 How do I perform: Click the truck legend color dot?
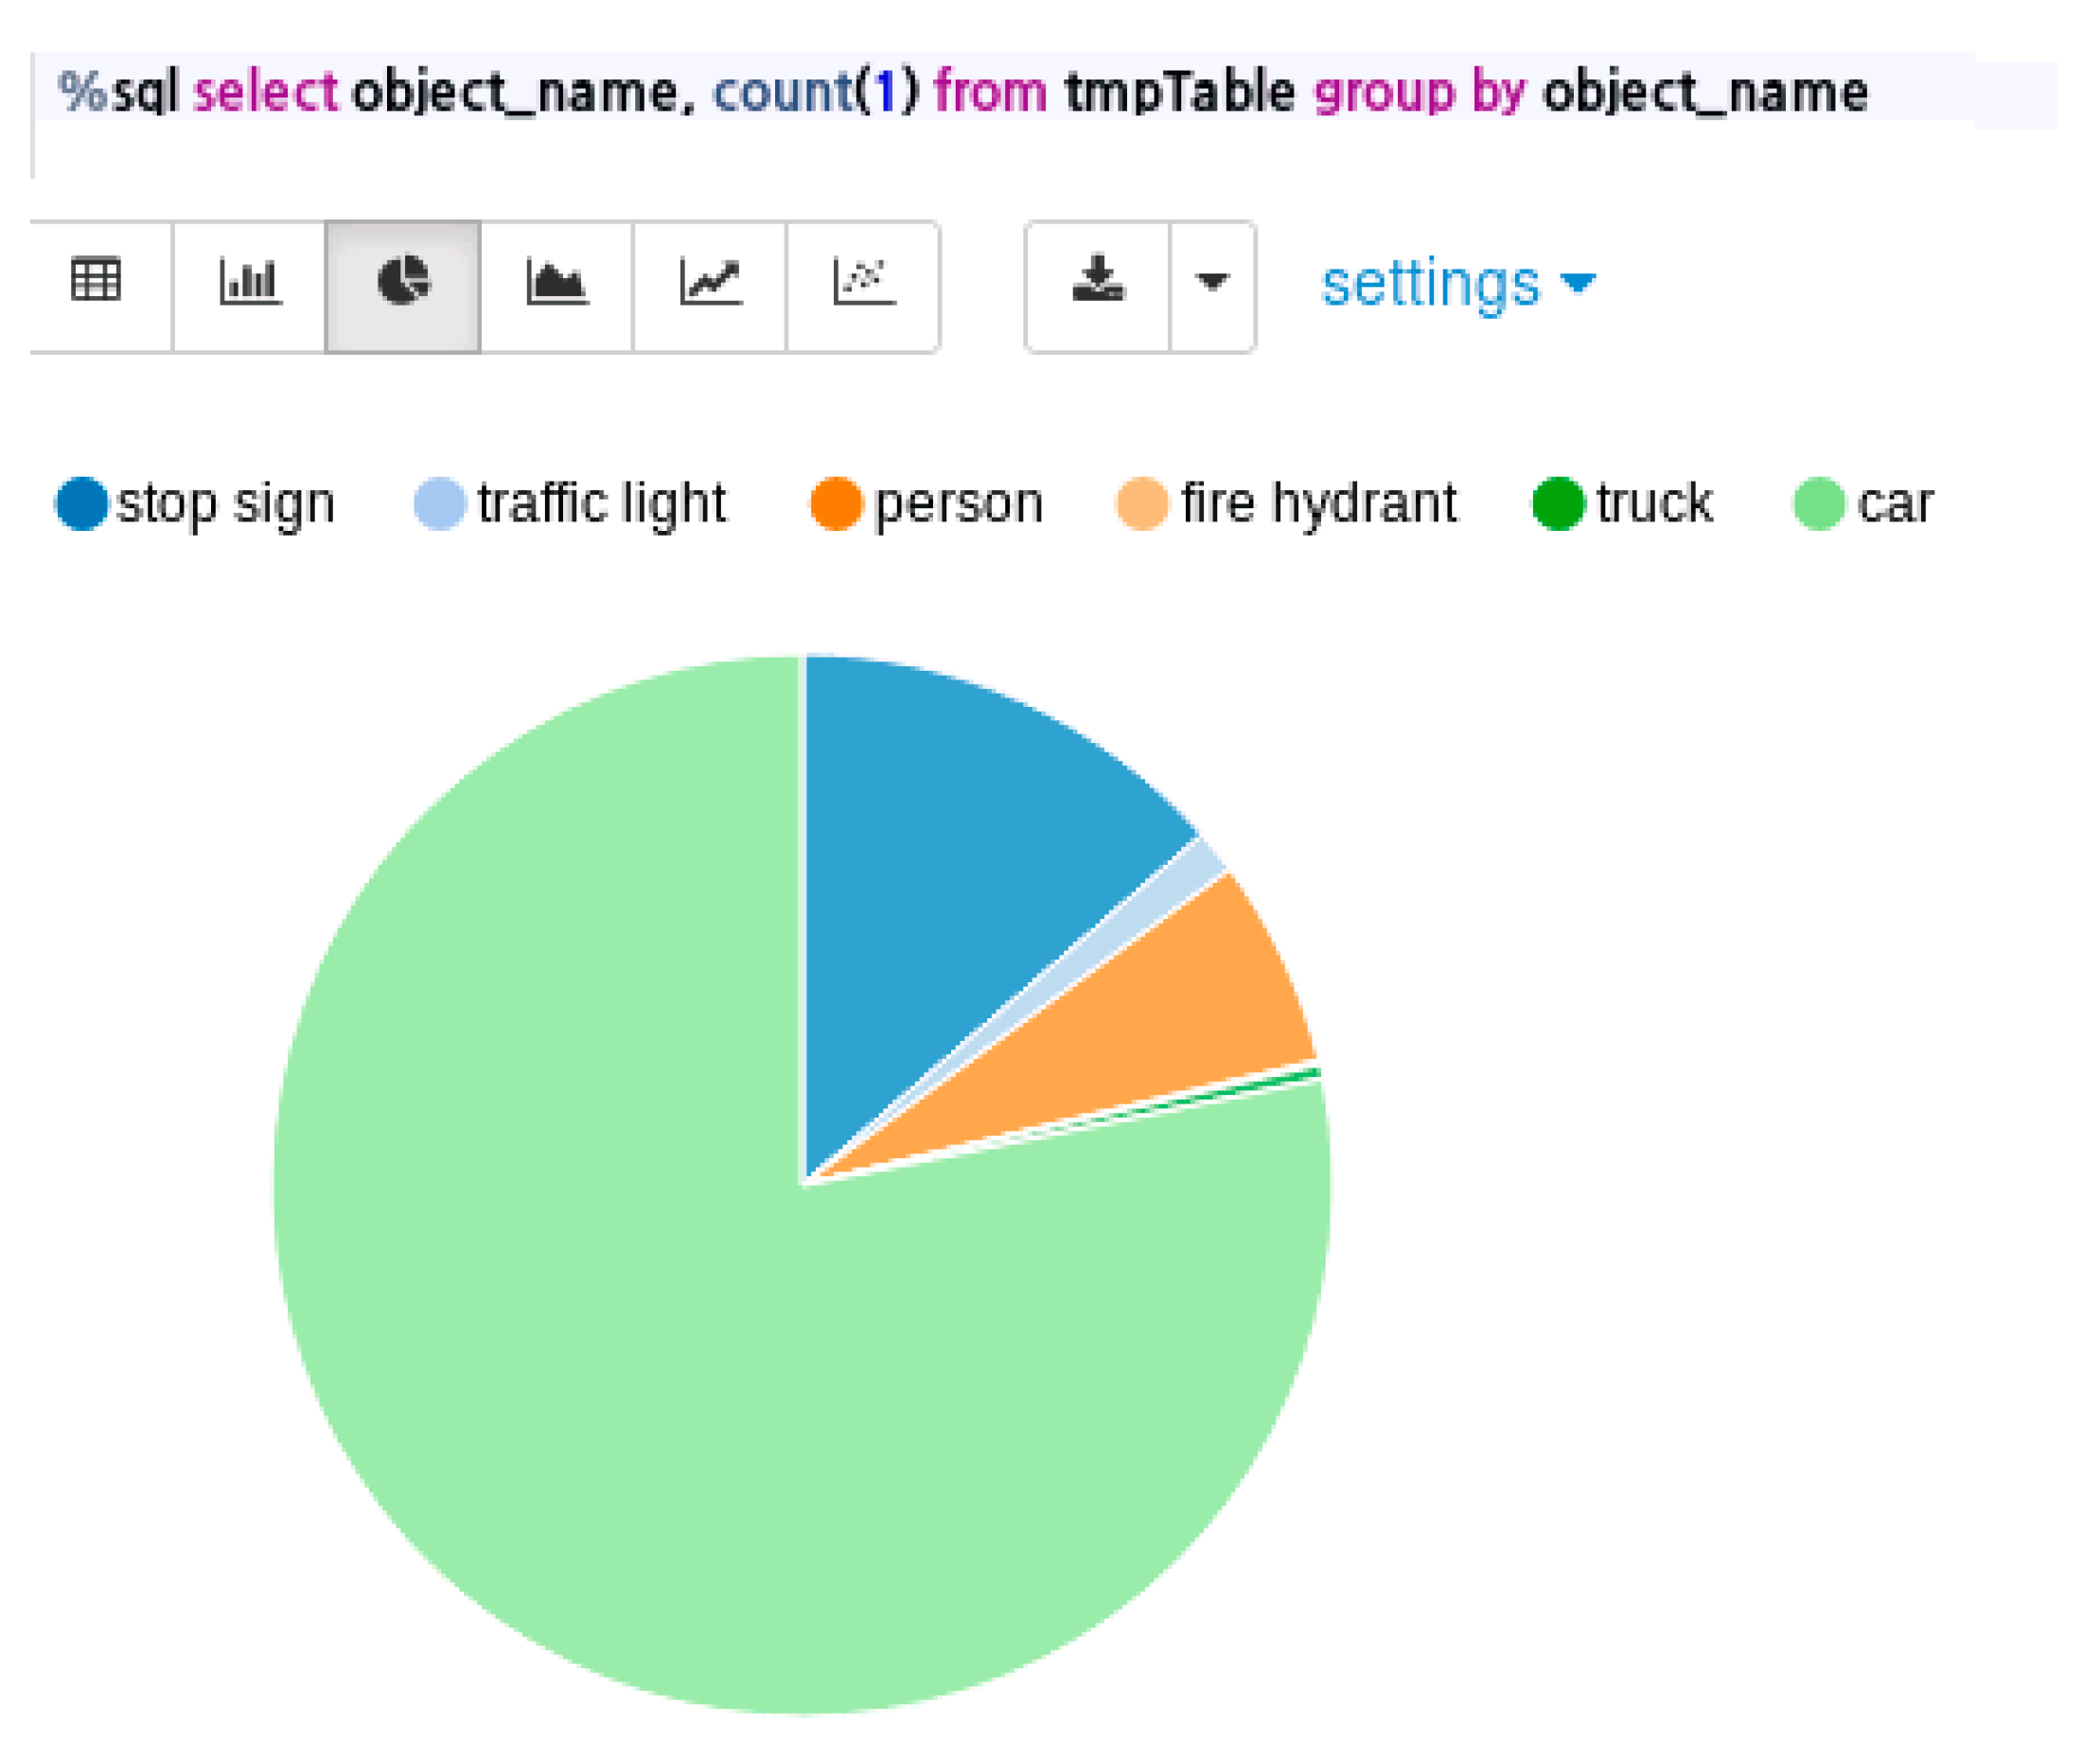point(1558,503)
